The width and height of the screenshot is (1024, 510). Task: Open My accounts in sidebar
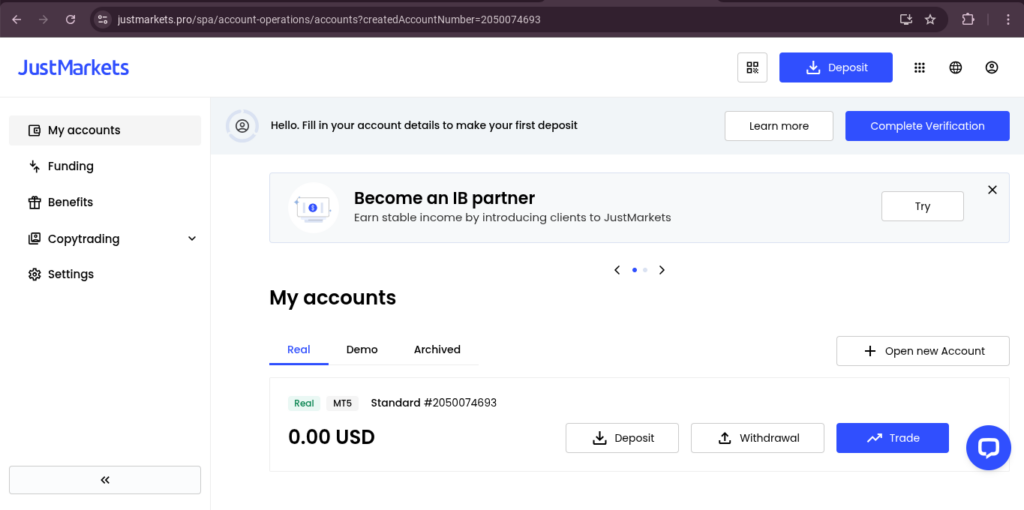click(x=105, y=130)
